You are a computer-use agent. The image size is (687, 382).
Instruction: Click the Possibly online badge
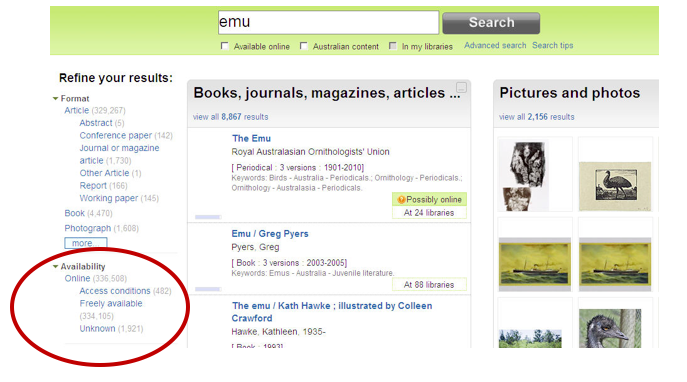click(x=429, y=199)
